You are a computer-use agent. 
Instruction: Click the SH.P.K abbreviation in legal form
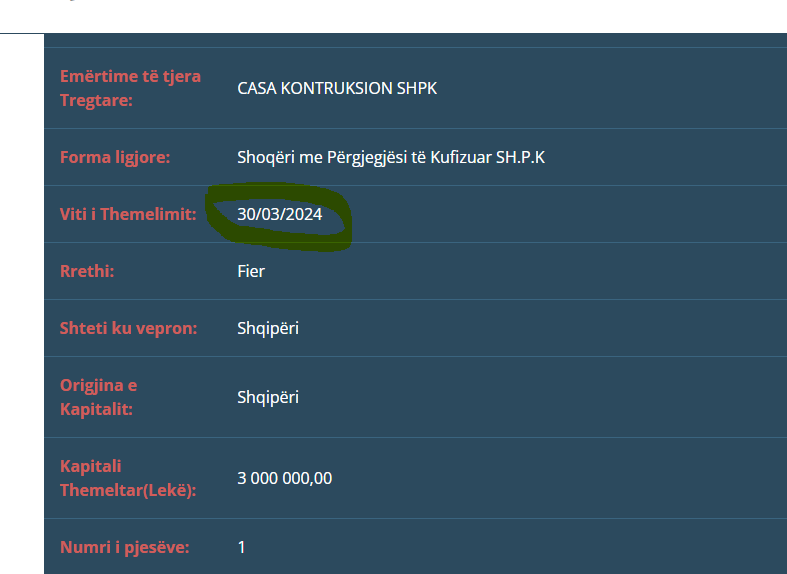click(520, 158)
